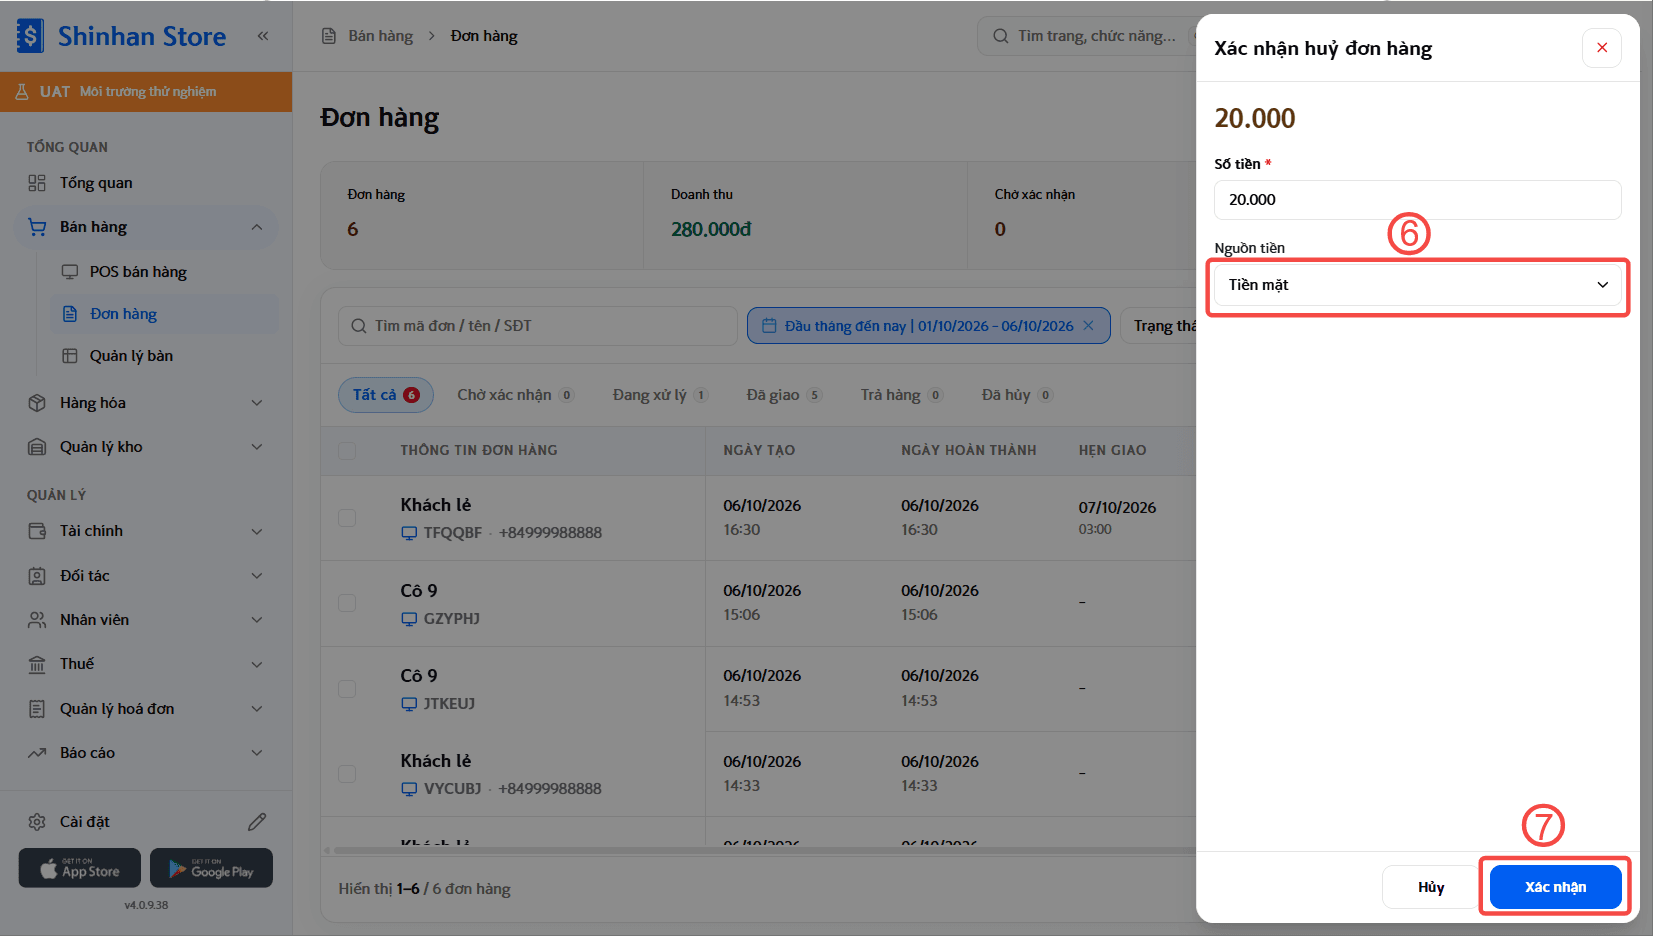Image resolution: width=1653 pixels, height=936 pixels.
Task: Expand the Tài chính submenu chevron
Action: click(x=257, y=531)
